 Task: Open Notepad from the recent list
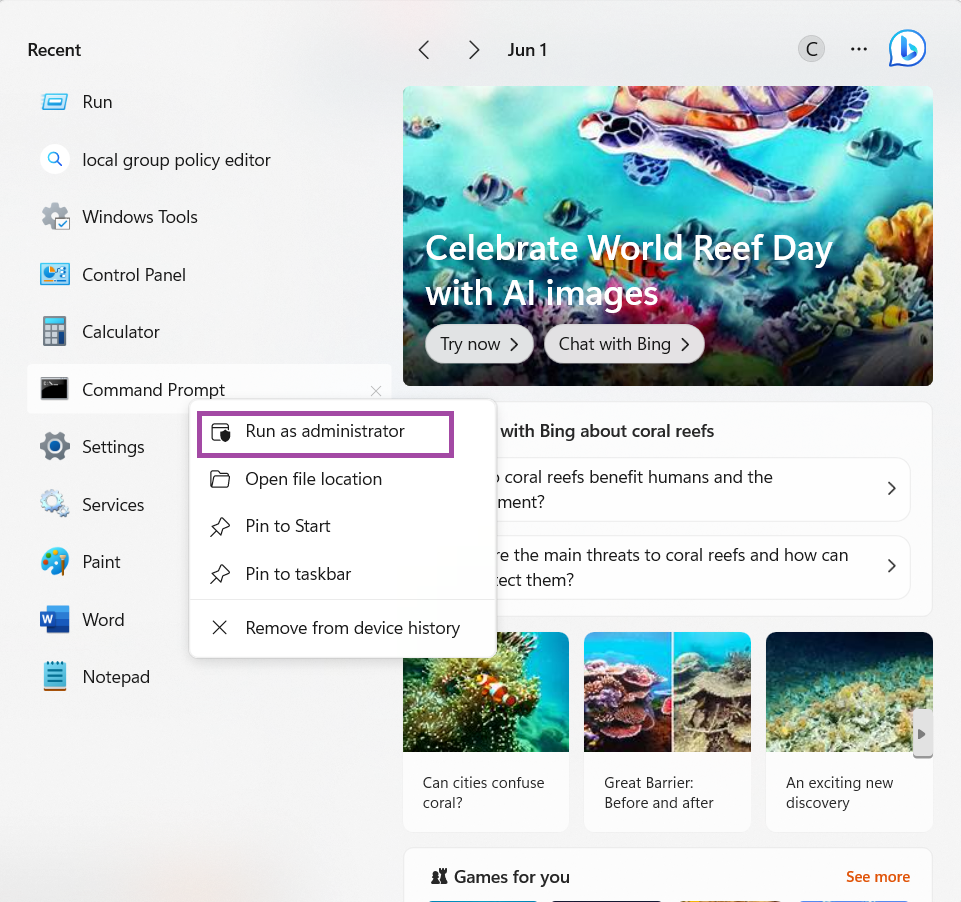[x=54, y=677]
